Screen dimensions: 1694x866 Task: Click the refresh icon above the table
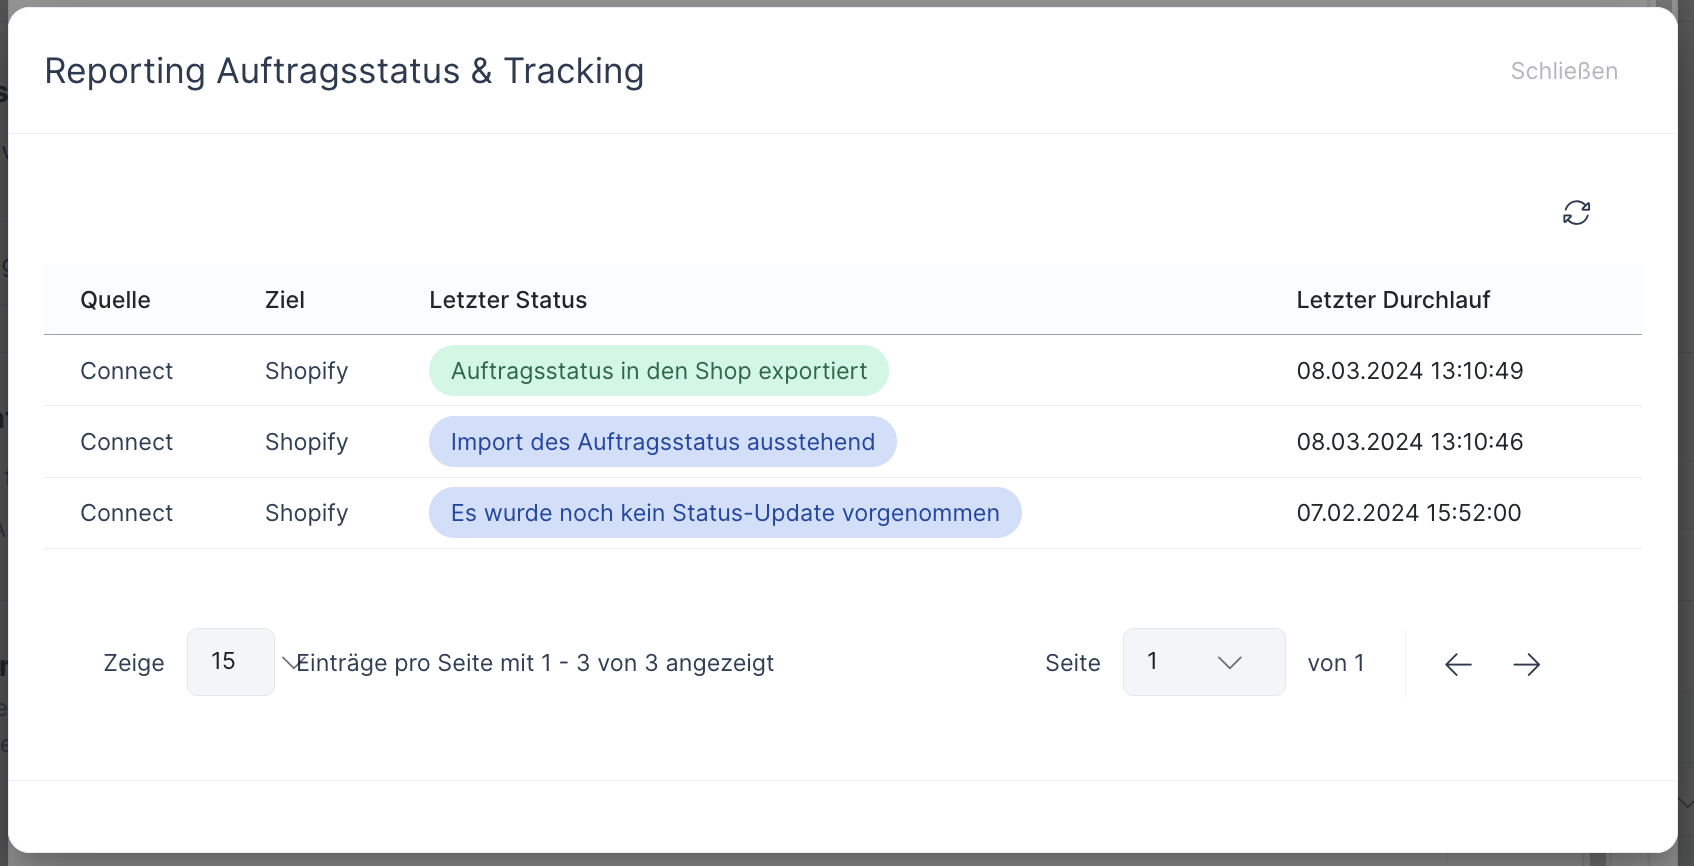pos(1576,213)
